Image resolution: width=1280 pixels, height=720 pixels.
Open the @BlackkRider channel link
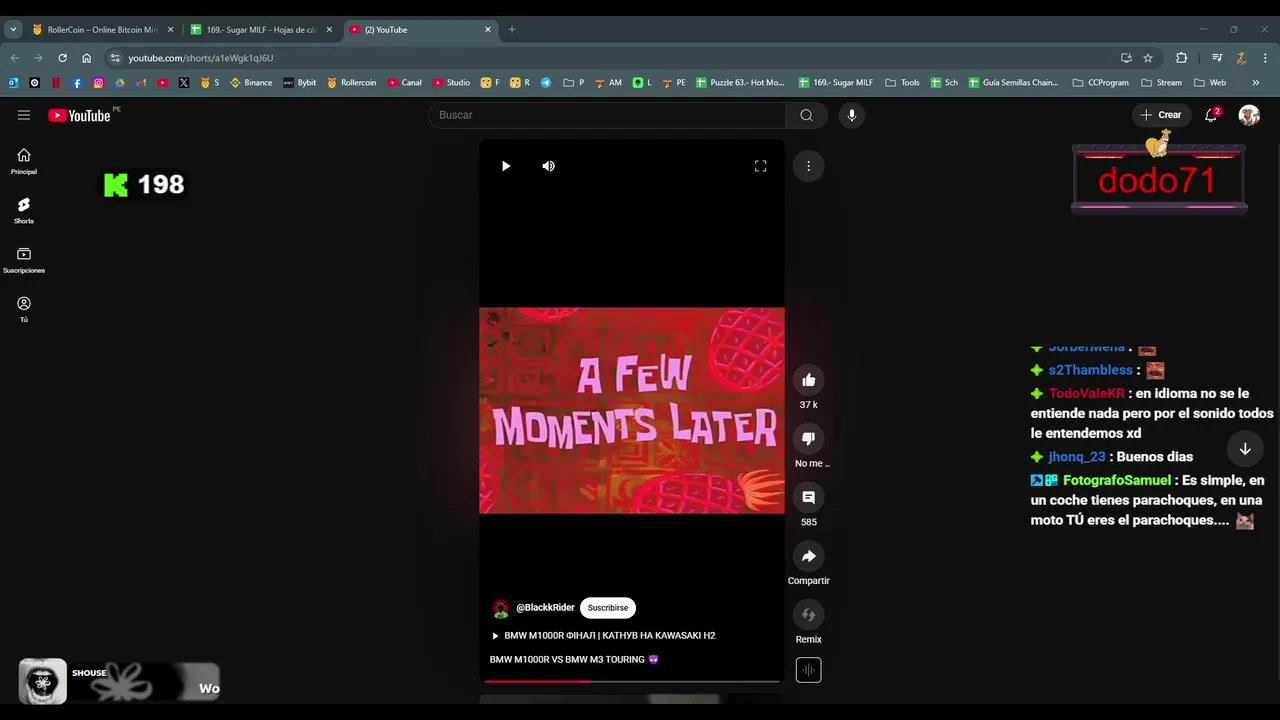coord(545,608)
